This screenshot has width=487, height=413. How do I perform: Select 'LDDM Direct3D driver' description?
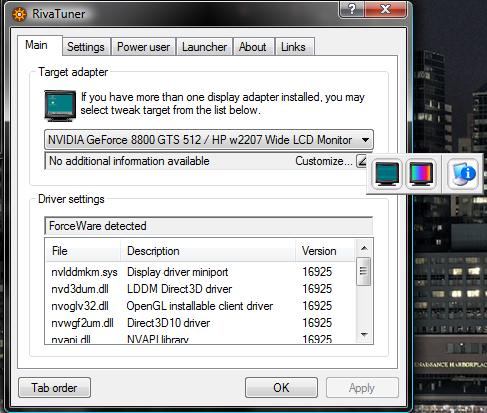pos(179,289)
